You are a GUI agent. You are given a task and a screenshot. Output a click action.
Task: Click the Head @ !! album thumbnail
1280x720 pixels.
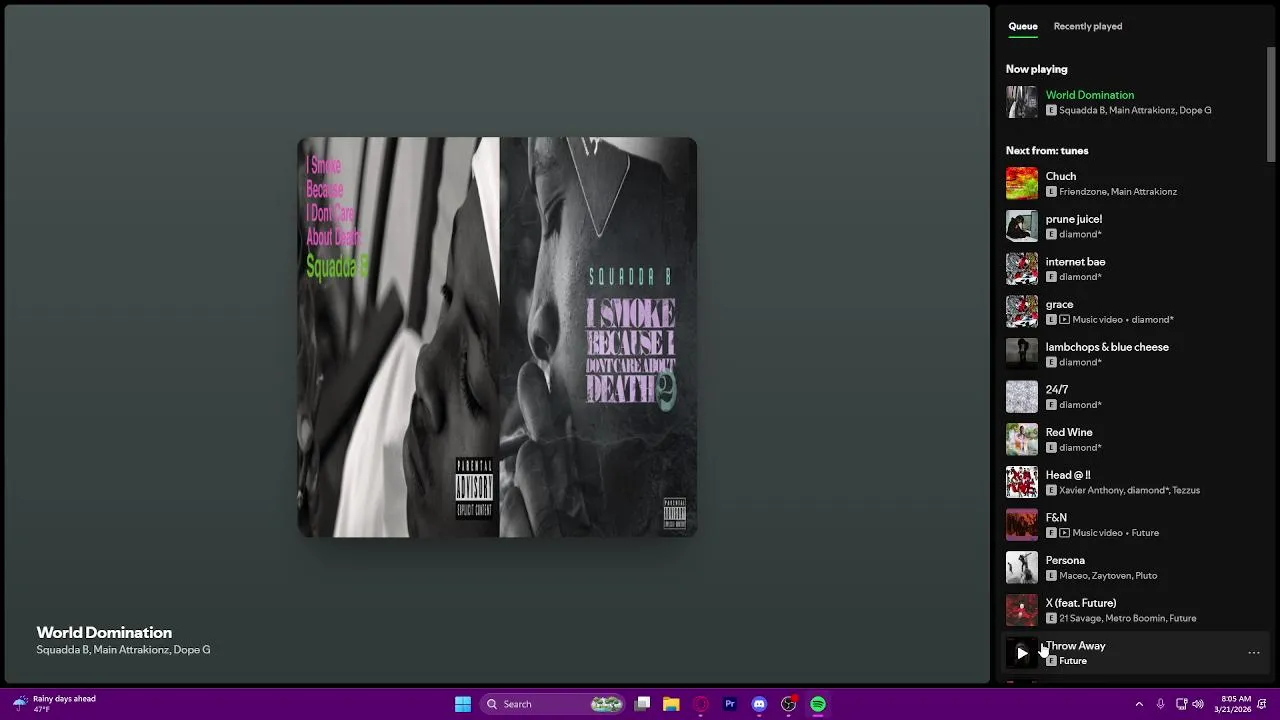point(1022,482)
